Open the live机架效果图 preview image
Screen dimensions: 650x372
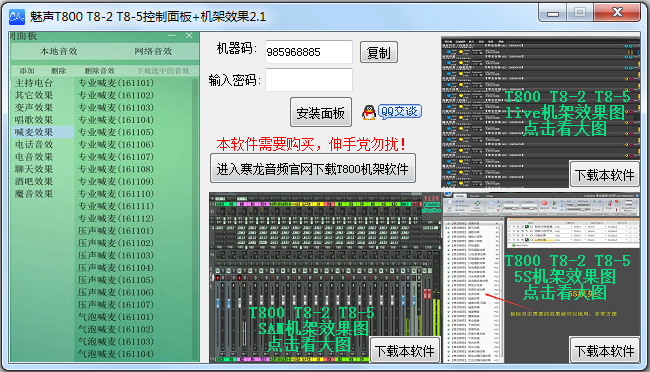tap(541, 112)
